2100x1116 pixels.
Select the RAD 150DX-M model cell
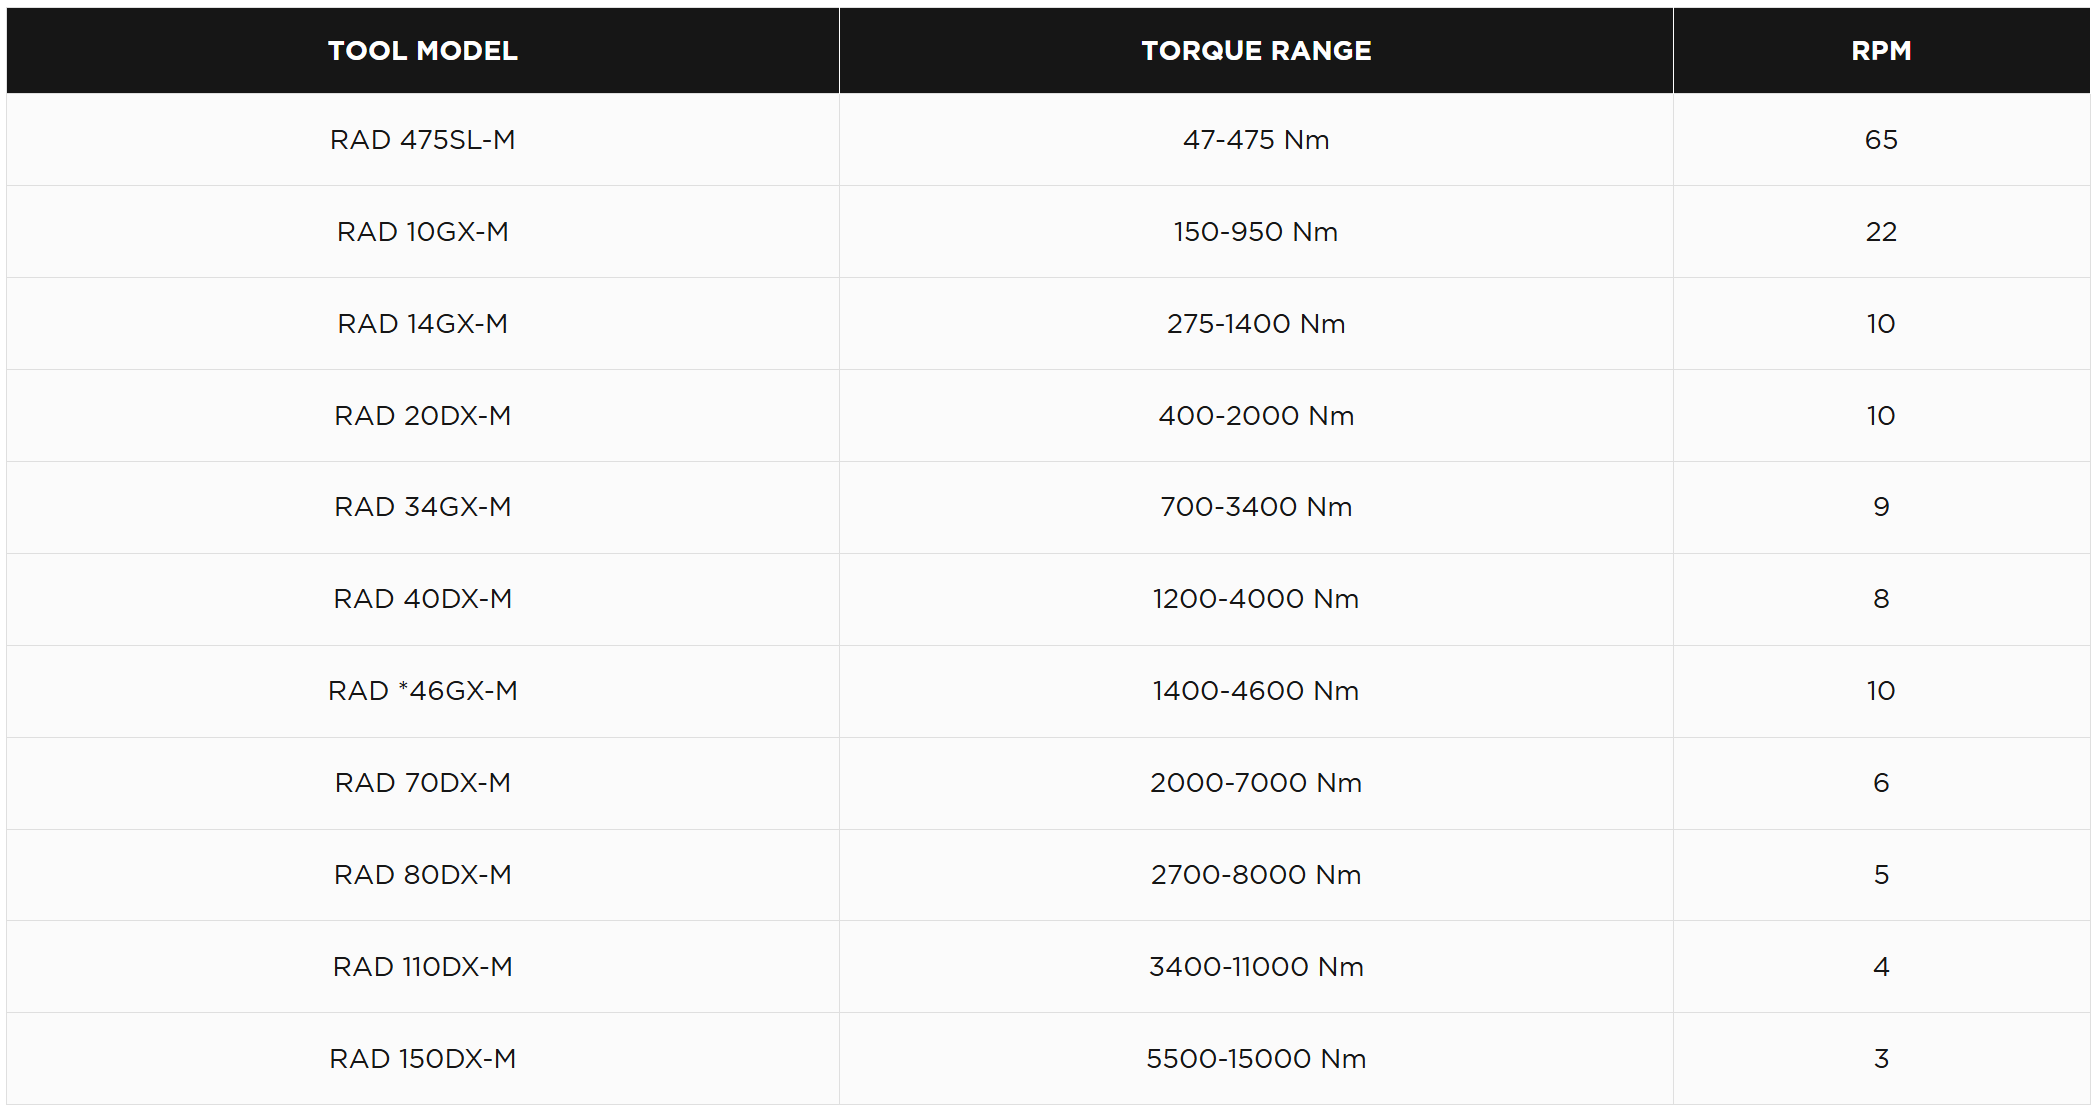(x=423, y=1059)
